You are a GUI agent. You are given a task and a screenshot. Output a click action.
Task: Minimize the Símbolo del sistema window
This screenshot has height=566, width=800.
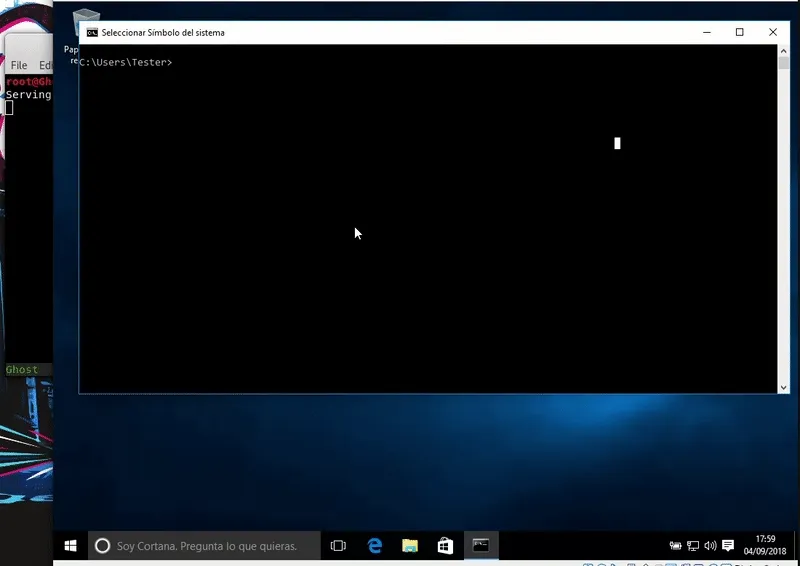(706, 32)
